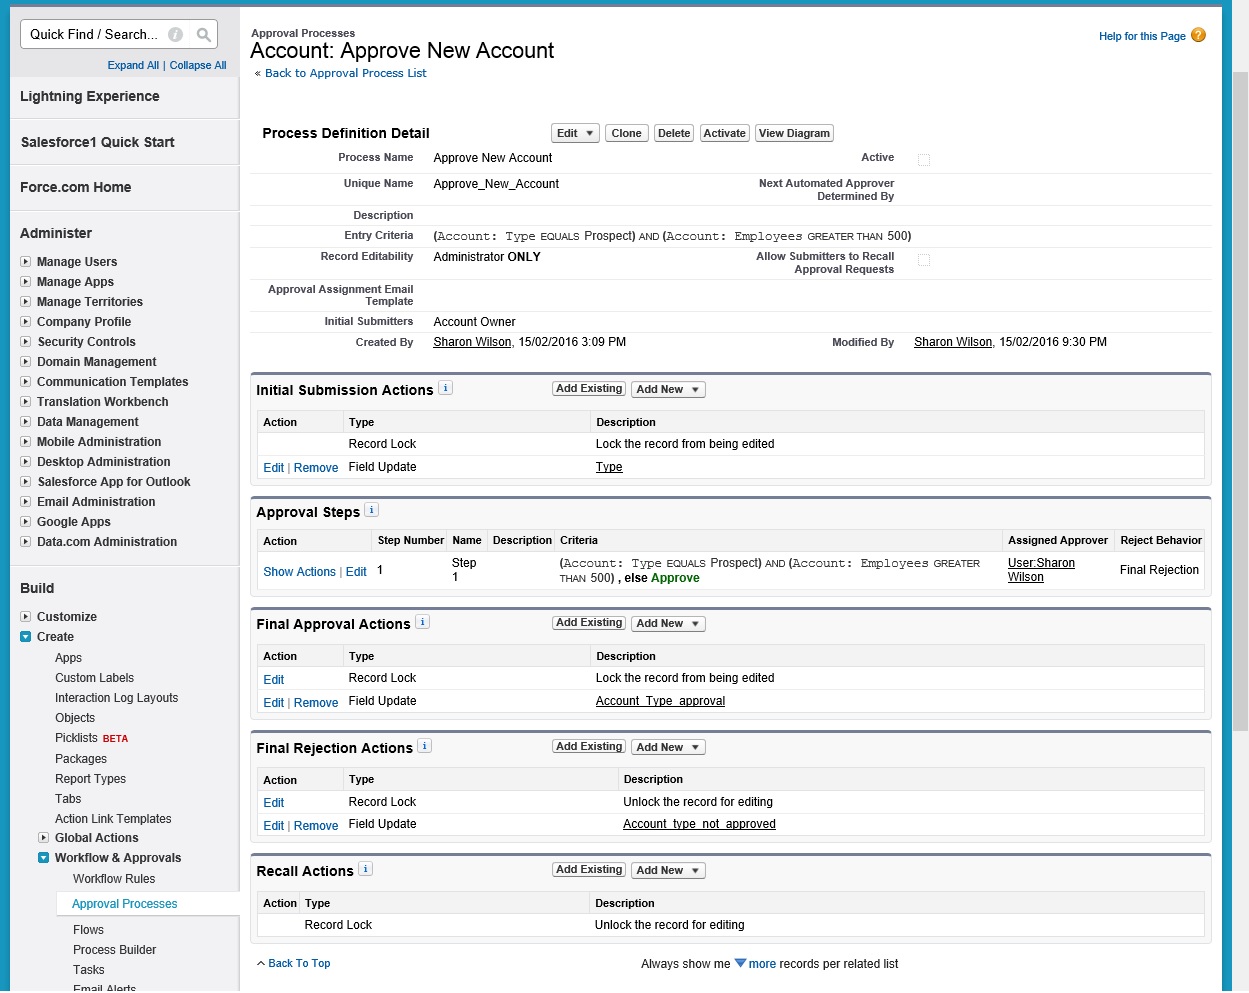Open info icon next to Approval Steps
This screenshot has width=1249, height=993.
click(371, 510)
